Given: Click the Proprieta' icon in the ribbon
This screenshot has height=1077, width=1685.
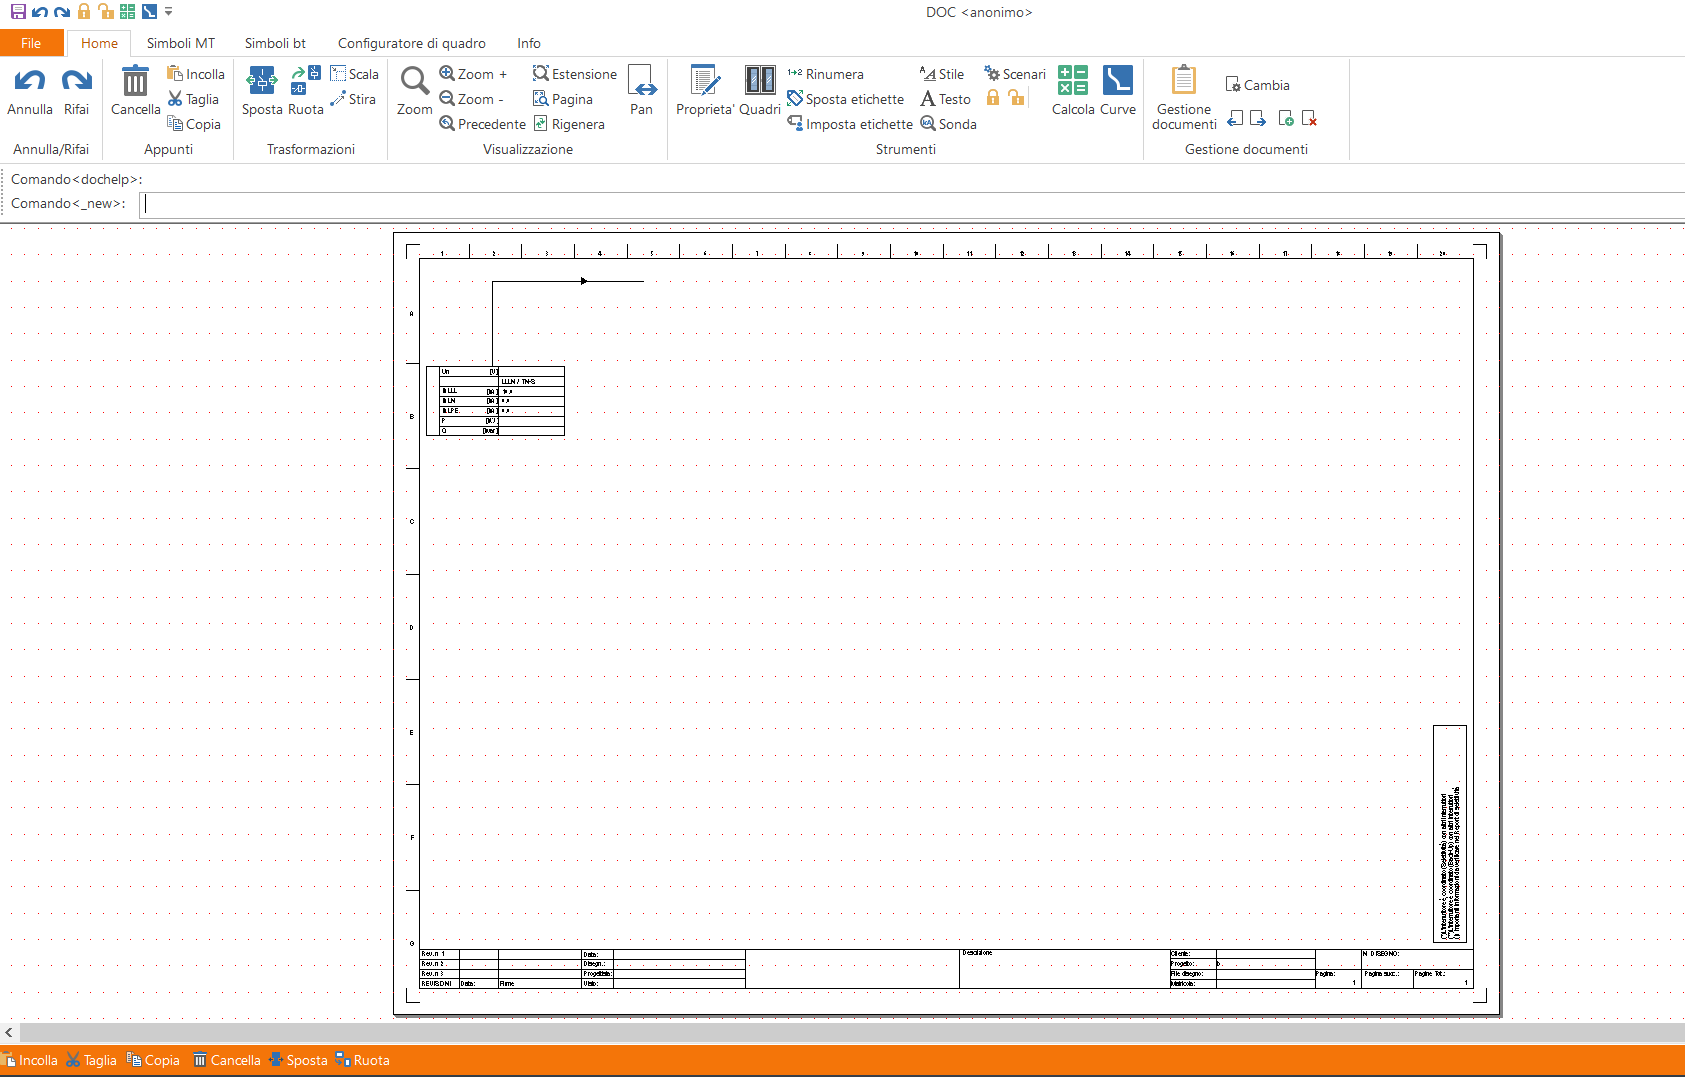Looking at the screenshot, I should pos(705,81).
